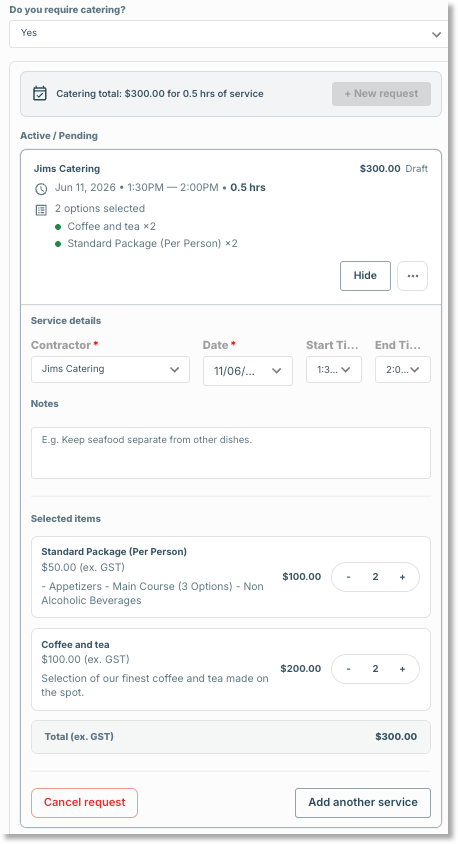Viewport: 458px width, 844px height.
Task: Click green bullet beside Standard Package ×2
Action: click(x=58, y=244)
